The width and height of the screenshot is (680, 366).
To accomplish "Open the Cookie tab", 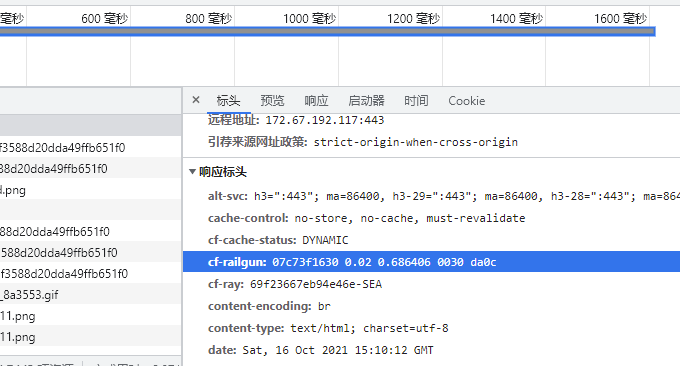I will [x=467, y=101].
